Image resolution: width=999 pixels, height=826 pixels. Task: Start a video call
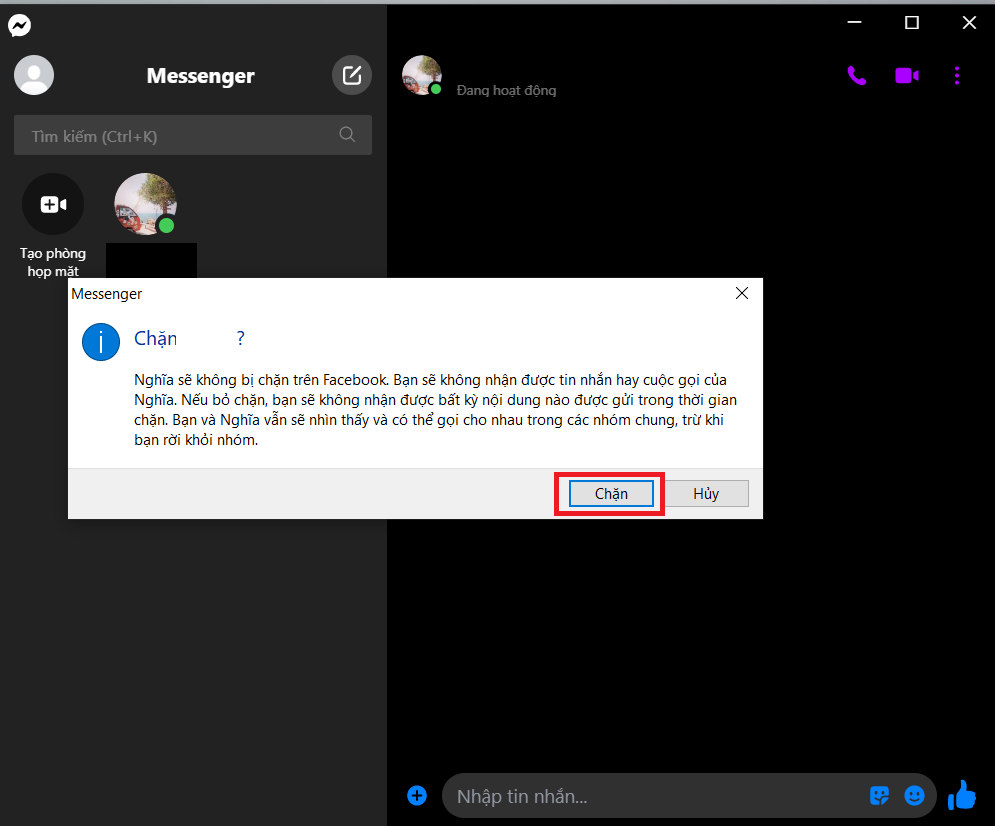[906, 75]
